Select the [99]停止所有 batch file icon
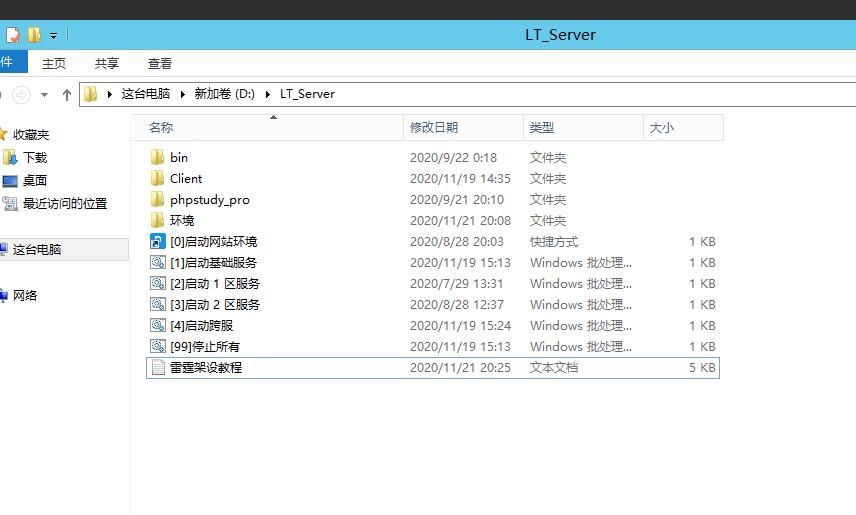The height and width of the screenshot is (515, 856). (x=157, y=346)
